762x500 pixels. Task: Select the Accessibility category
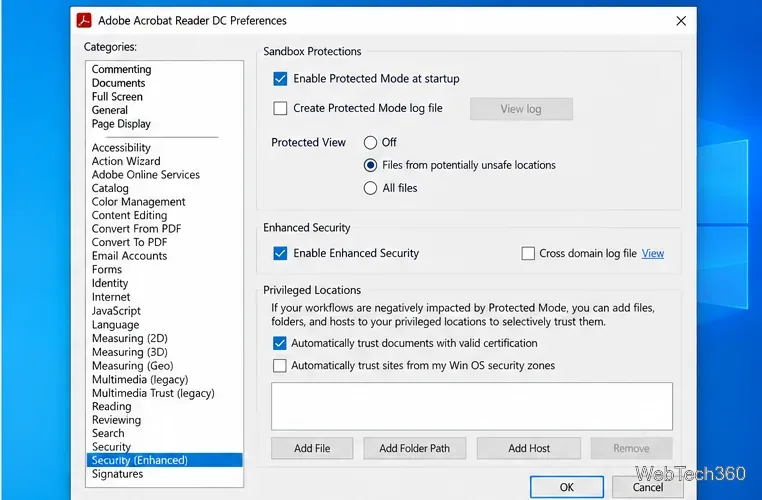(x=121, y=148)
